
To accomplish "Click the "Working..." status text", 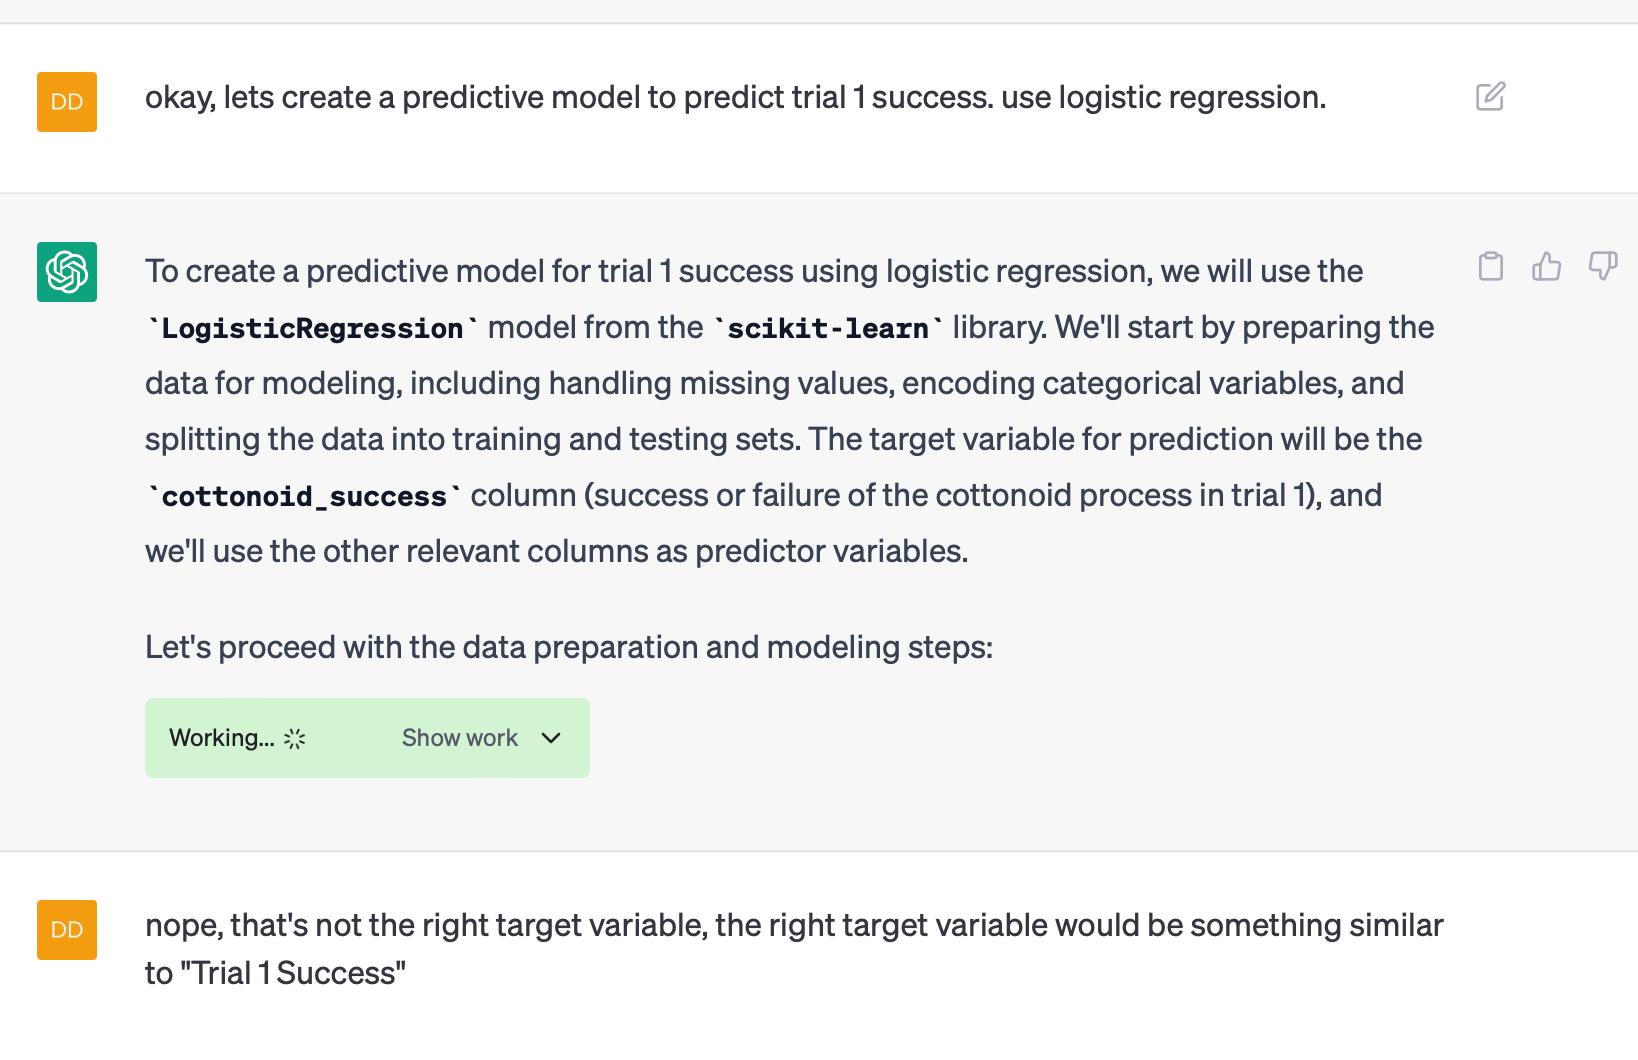I will (x=221, y=738).
